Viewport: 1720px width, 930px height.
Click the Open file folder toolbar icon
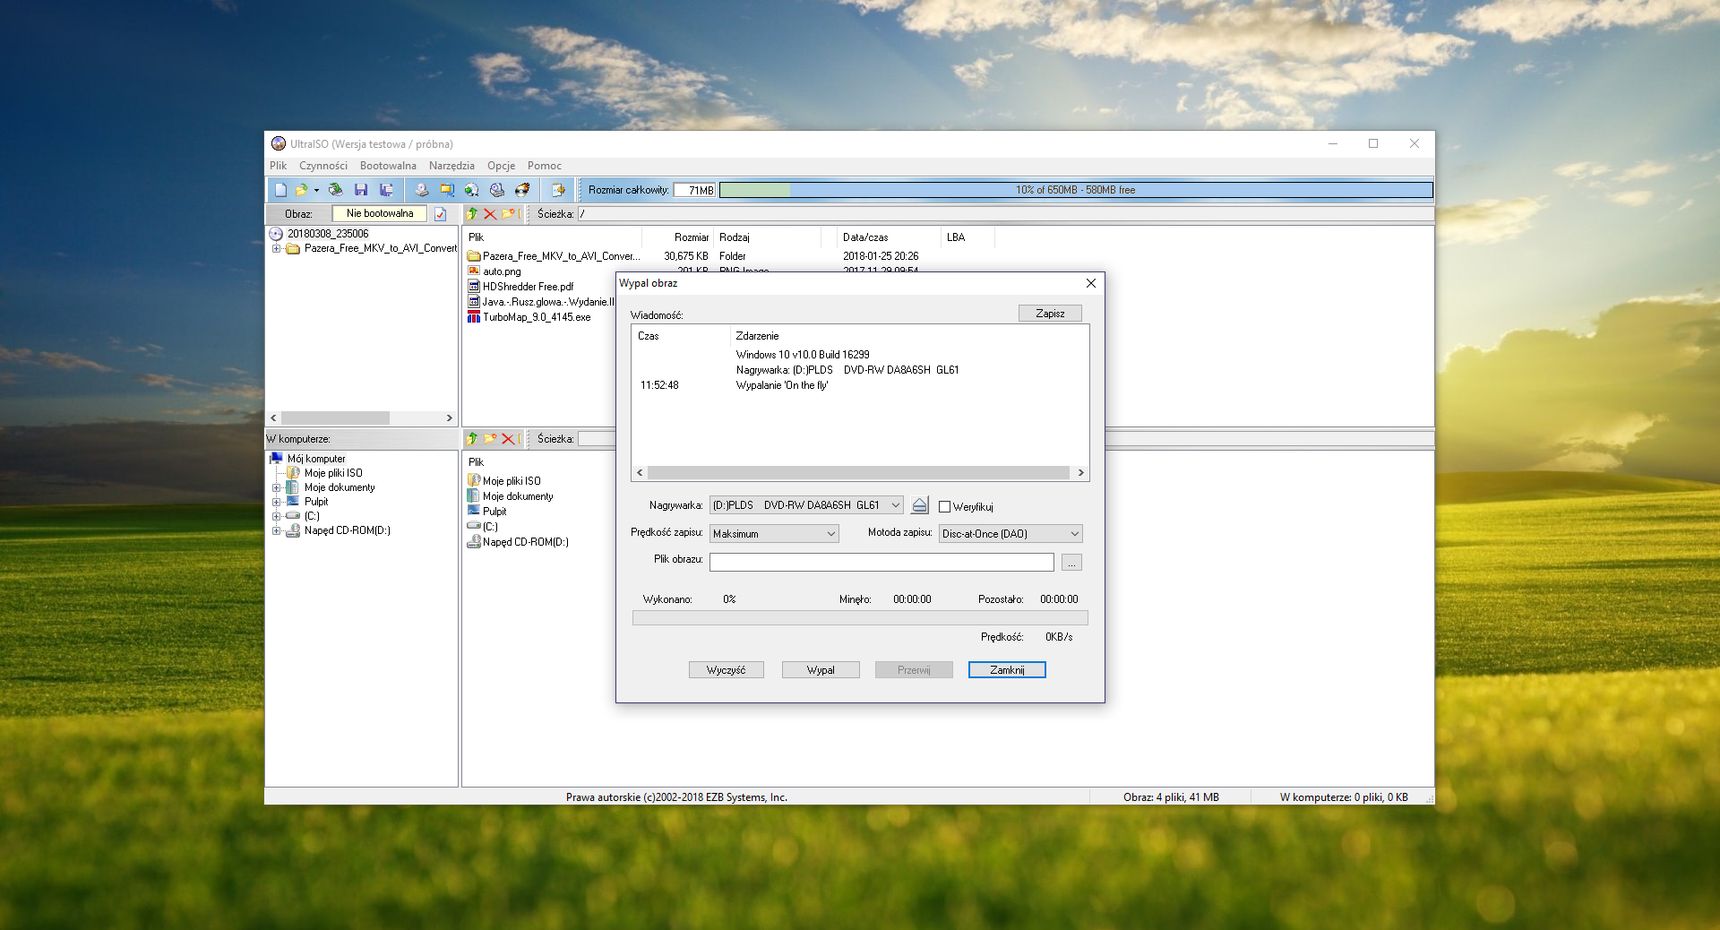point(301,190)
